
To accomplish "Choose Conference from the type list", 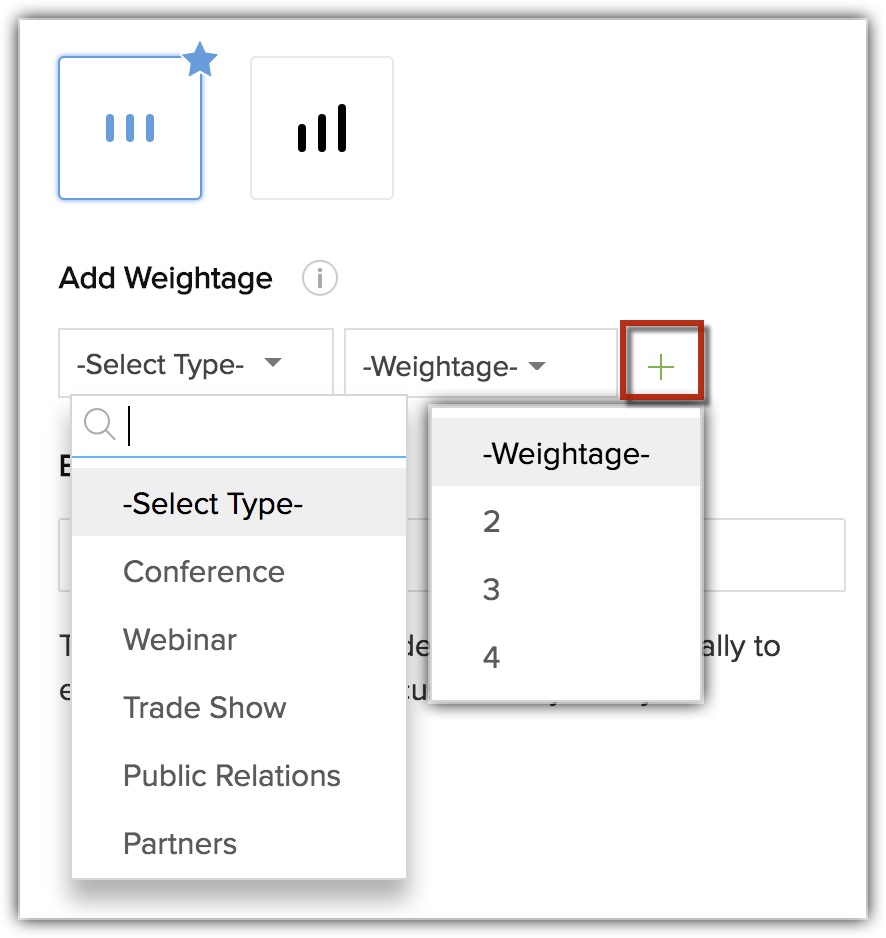I will tap(204, 572).
